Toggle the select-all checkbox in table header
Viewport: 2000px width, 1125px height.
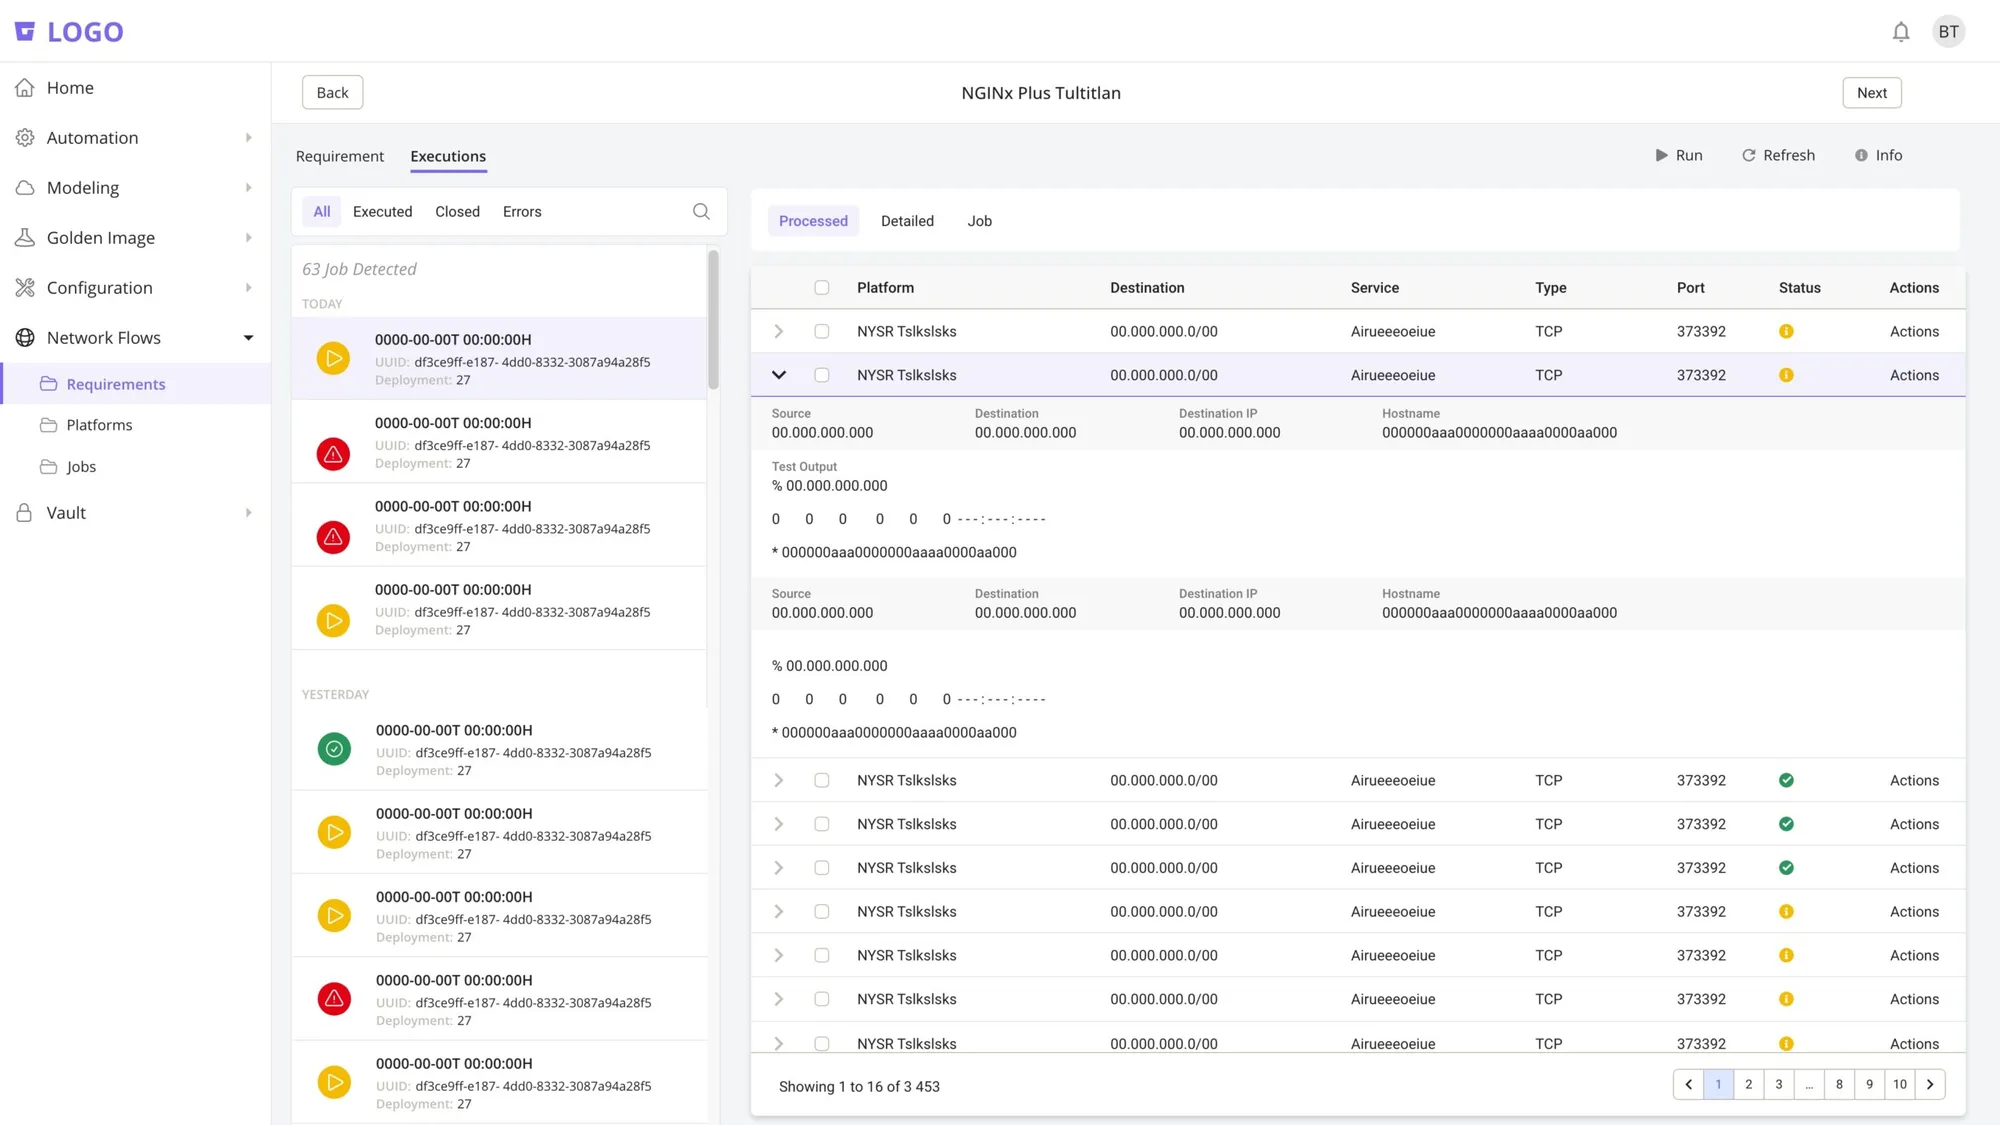(x=822, y=288)
